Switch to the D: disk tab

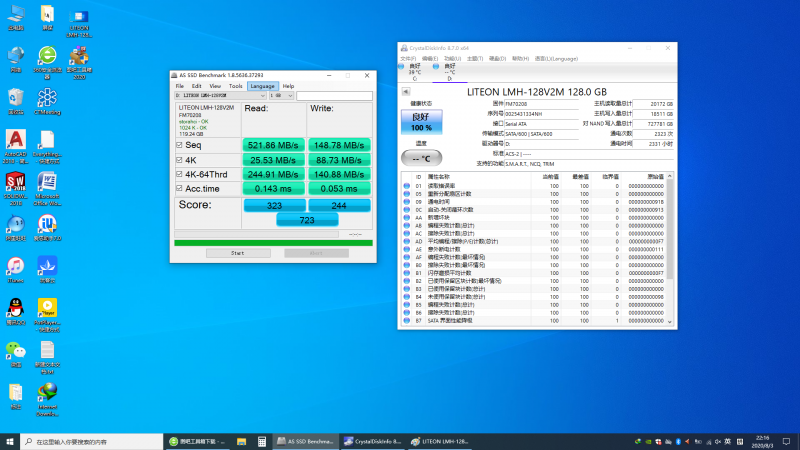(x=449, y=72)
